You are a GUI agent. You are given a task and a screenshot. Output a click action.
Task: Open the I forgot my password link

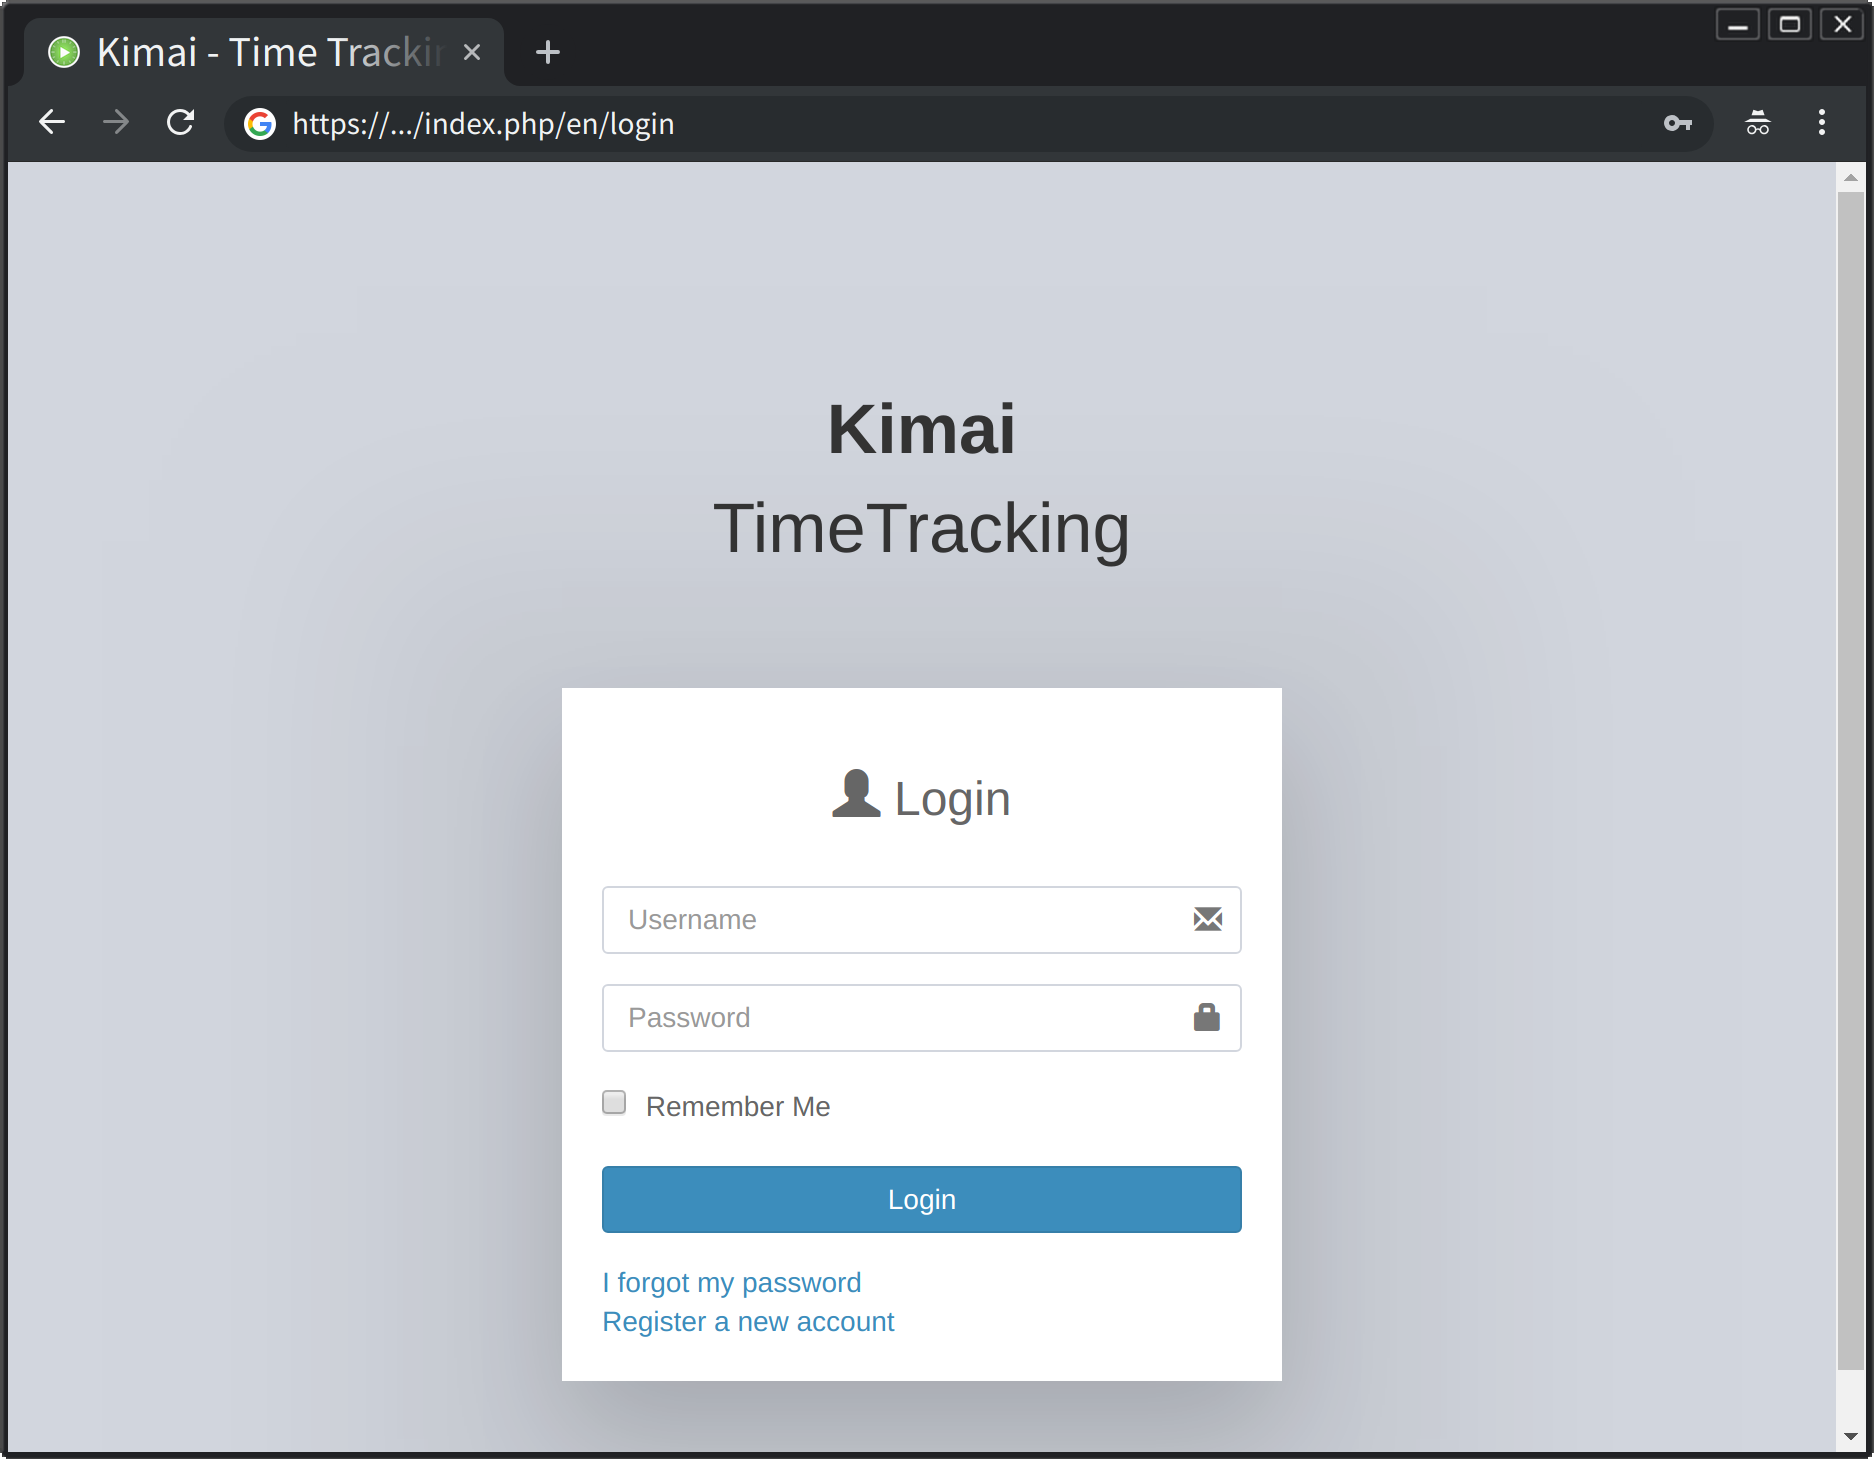pos(731,1282)
